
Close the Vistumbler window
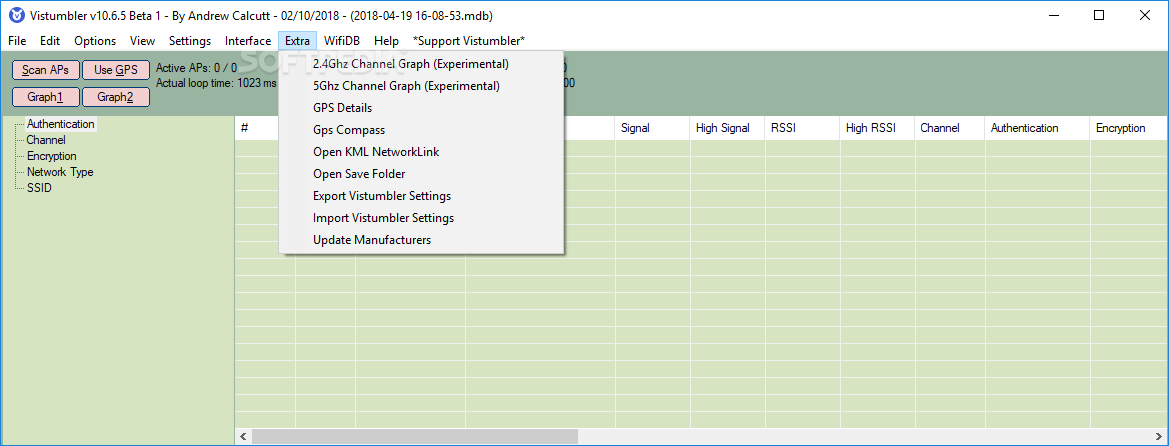pos(1144,15)
